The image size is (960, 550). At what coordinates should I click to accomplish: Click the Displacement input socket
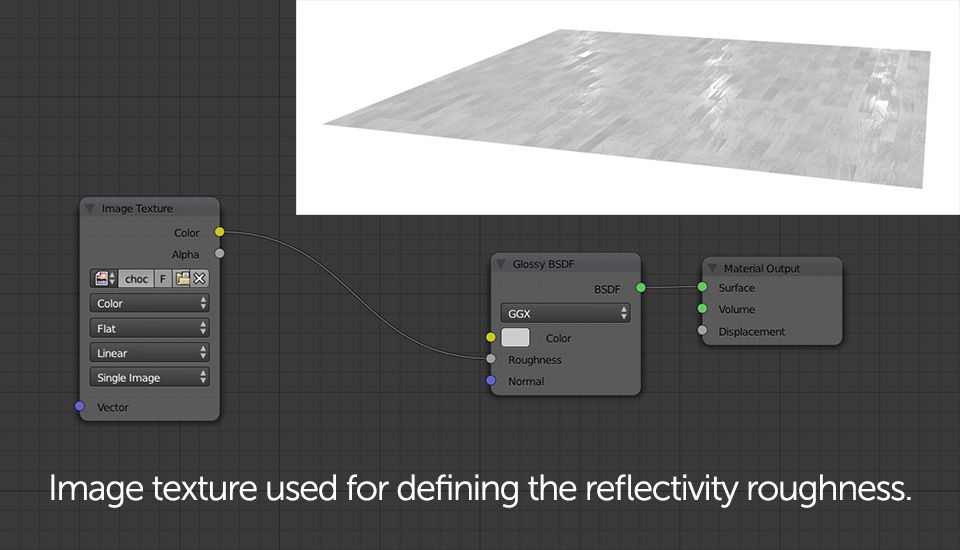702,330
